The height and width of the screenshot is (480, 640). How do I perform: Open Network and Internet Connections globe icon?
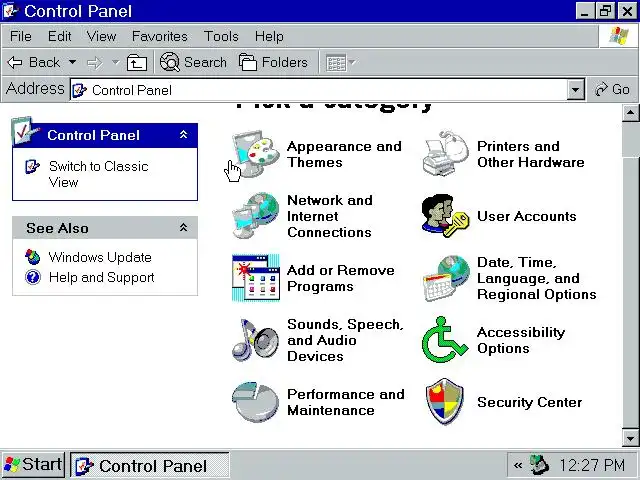[256, 216]
